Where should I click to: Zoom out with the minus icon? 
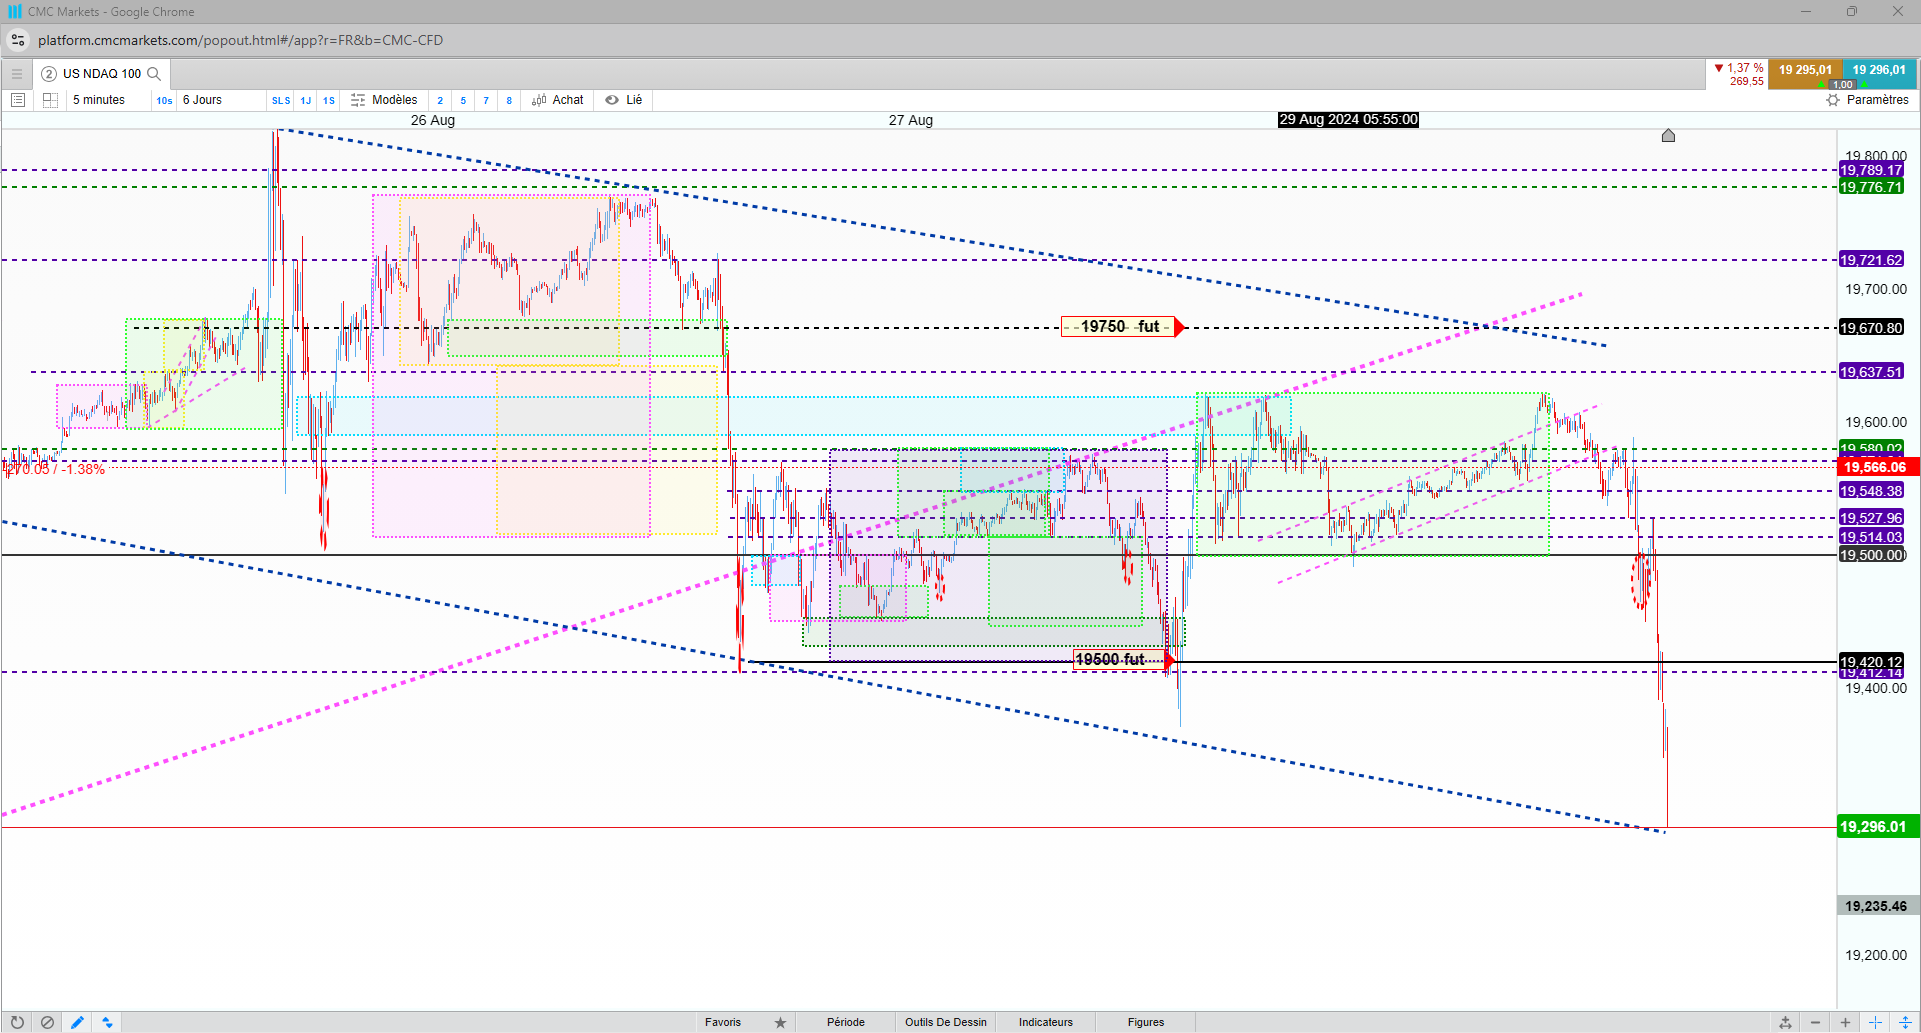pos(1815,1022)
